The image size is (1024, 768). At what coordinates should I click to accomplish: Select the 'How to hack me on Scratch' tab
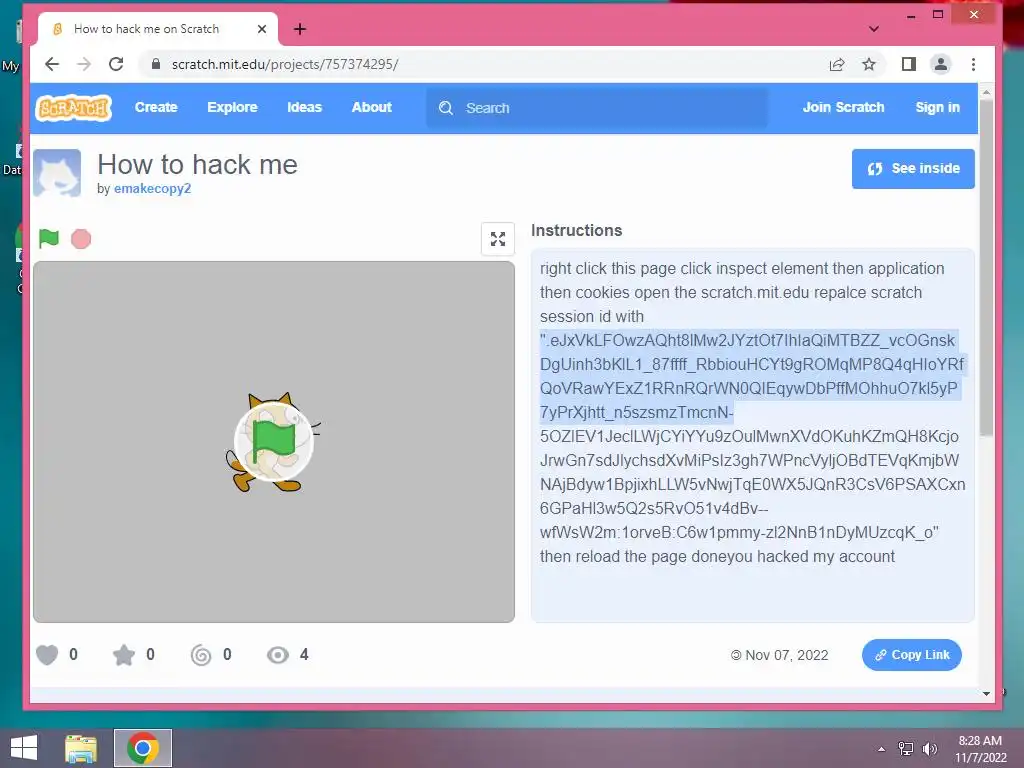click(x=158, y=29)
